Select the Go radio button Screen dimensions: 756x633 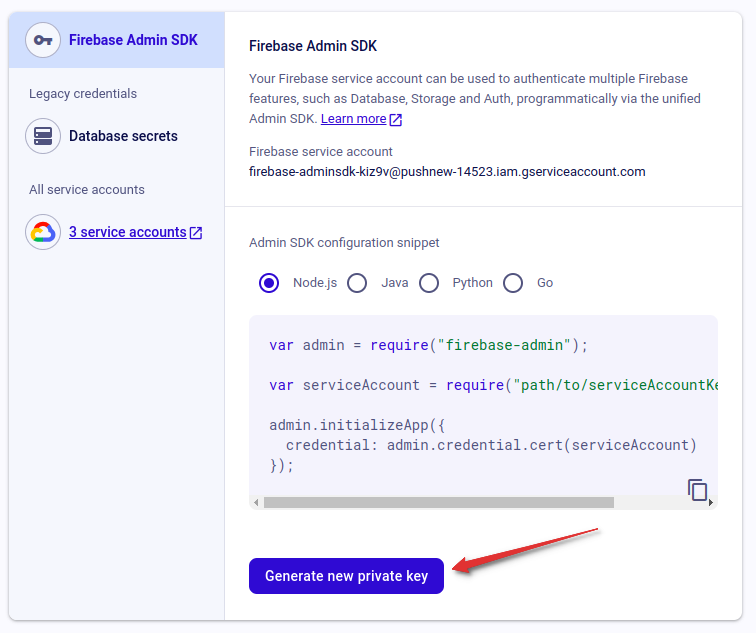(513, 283)
